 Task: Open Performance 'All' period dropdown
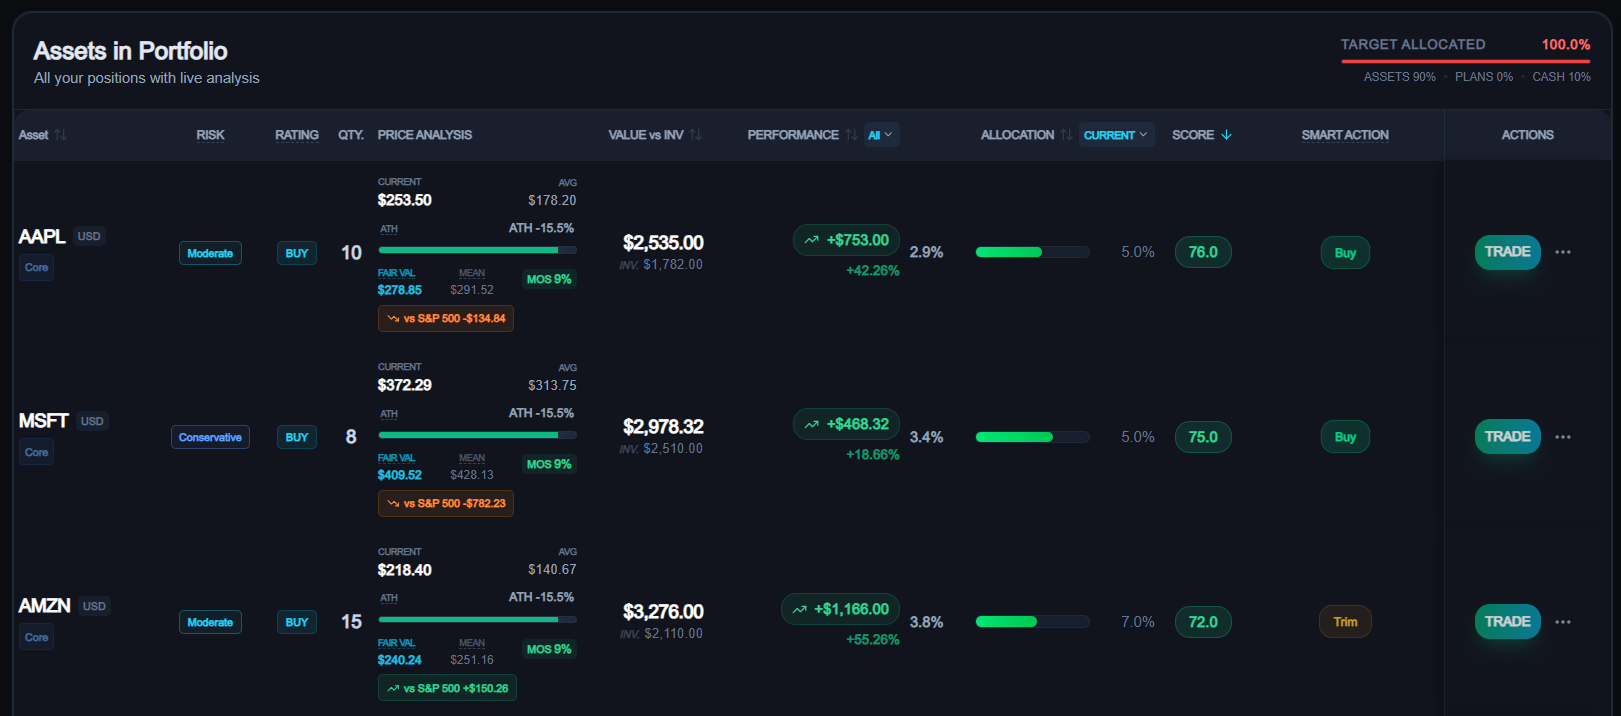click(x=881, y=135)
